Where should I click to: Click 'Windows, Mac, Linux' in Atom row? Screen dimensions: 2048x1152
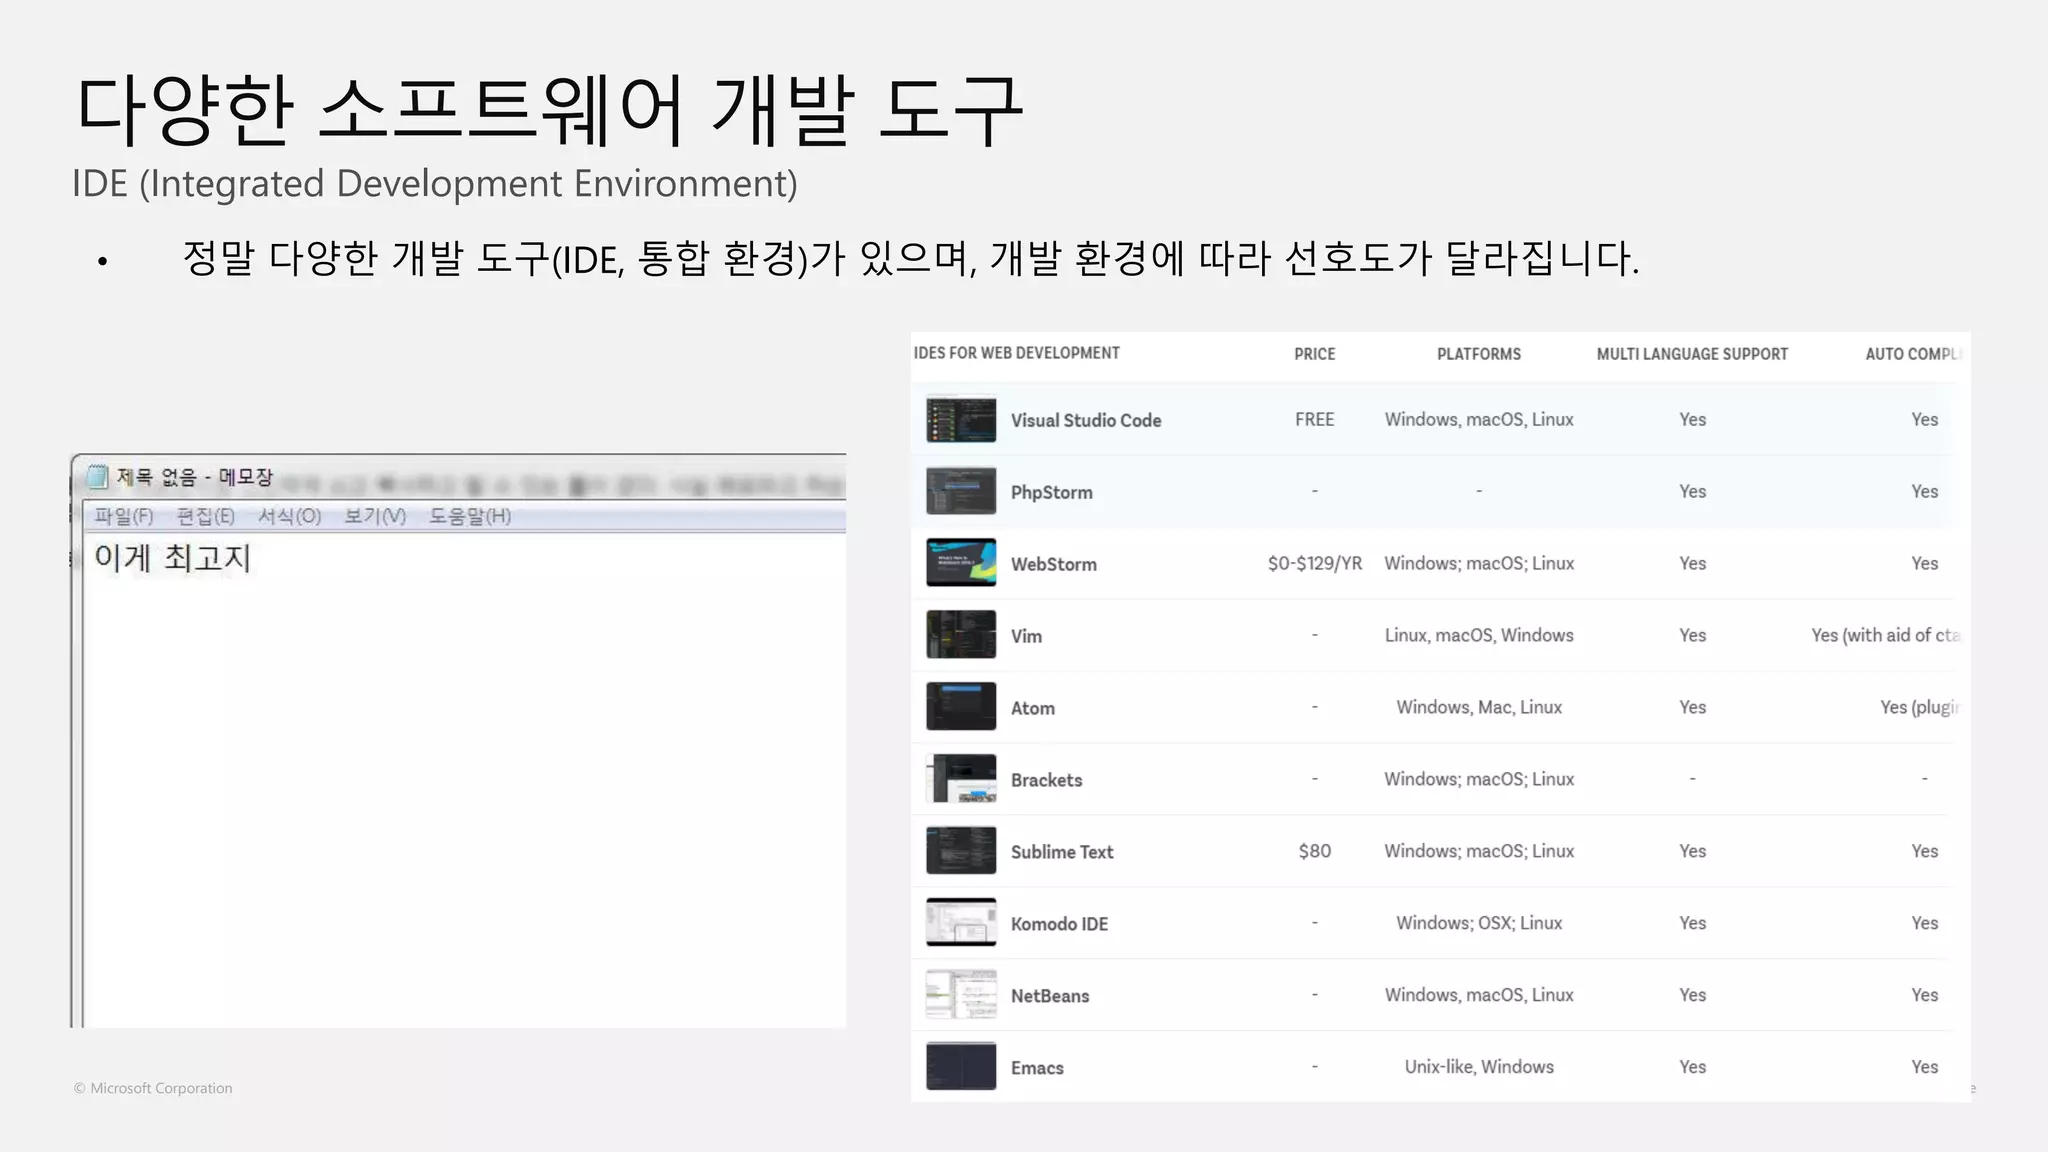[1479, 707]
